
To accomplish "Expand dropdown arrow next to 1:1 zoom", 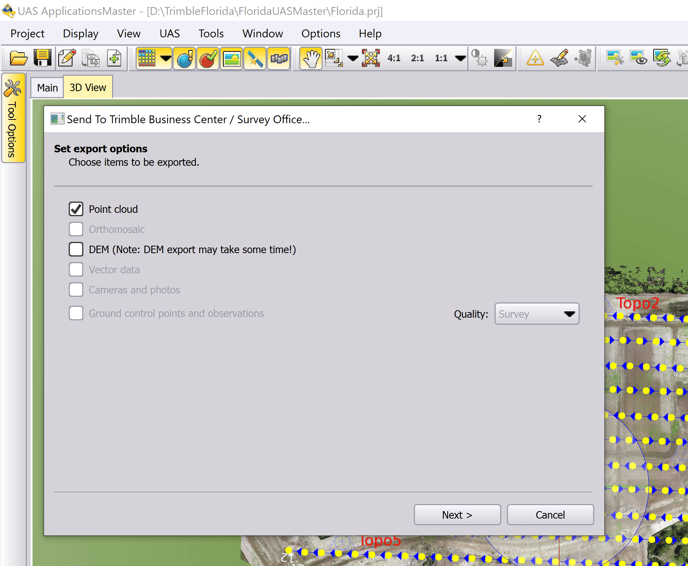I will [x=460, y=59].
